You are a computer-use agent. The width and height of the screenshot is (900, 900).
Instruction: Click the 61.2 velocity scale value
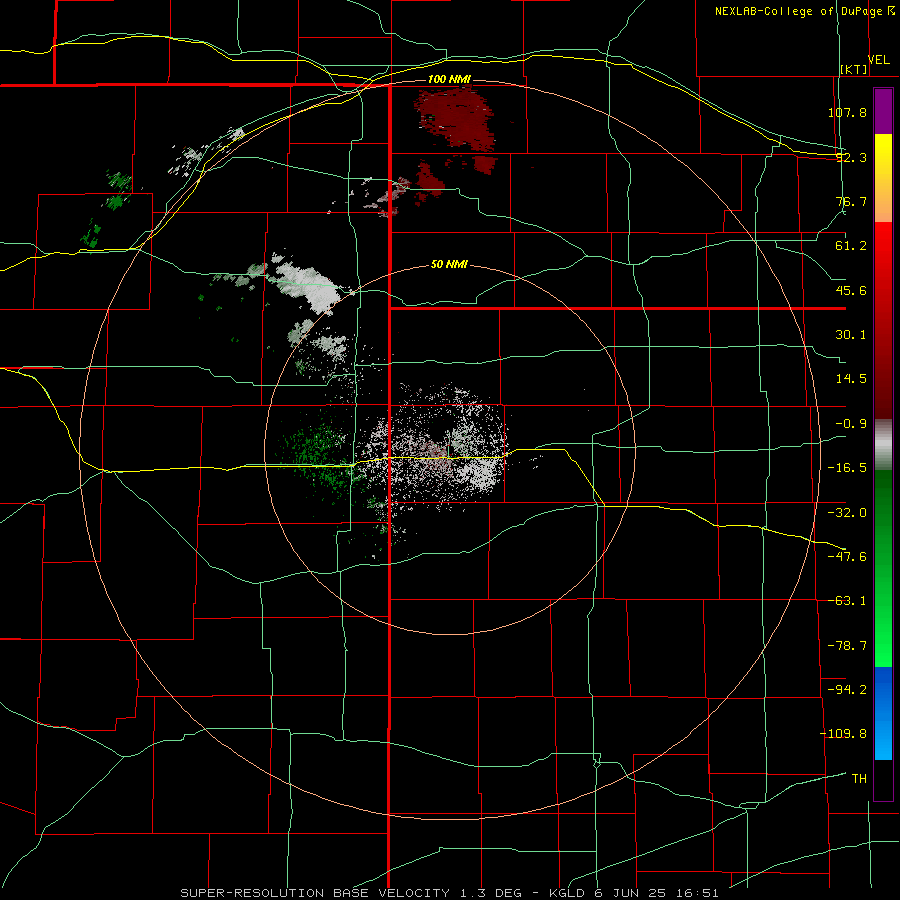(x=851, y=246)
